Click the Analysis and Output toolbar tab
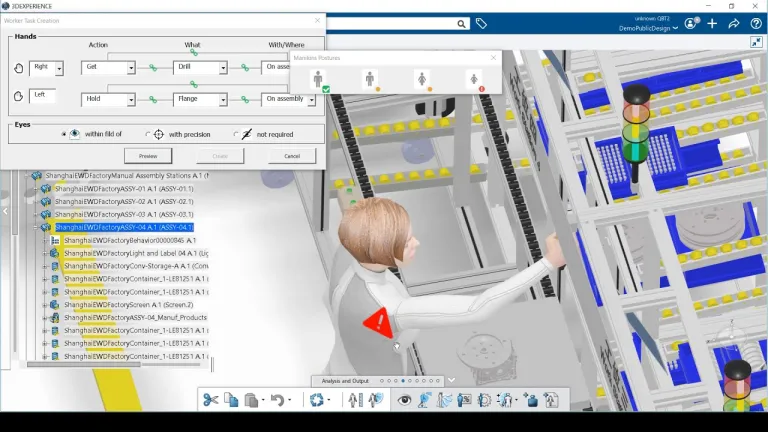 345,381
